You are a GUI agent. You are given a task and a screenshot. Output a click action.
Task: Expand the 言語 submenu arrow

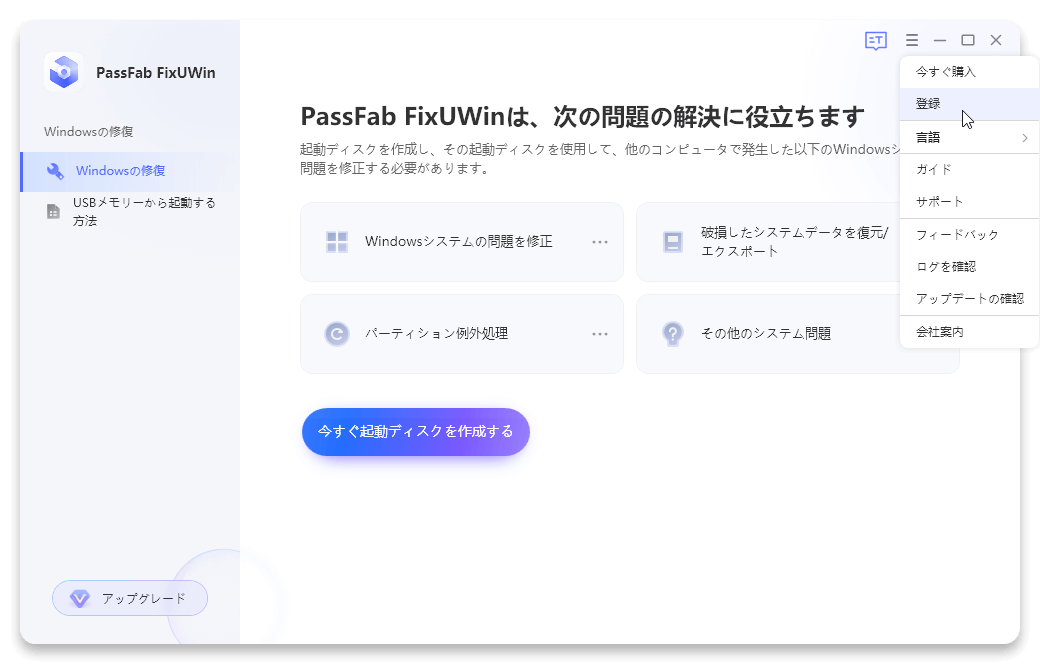(x=1025, y=137)
